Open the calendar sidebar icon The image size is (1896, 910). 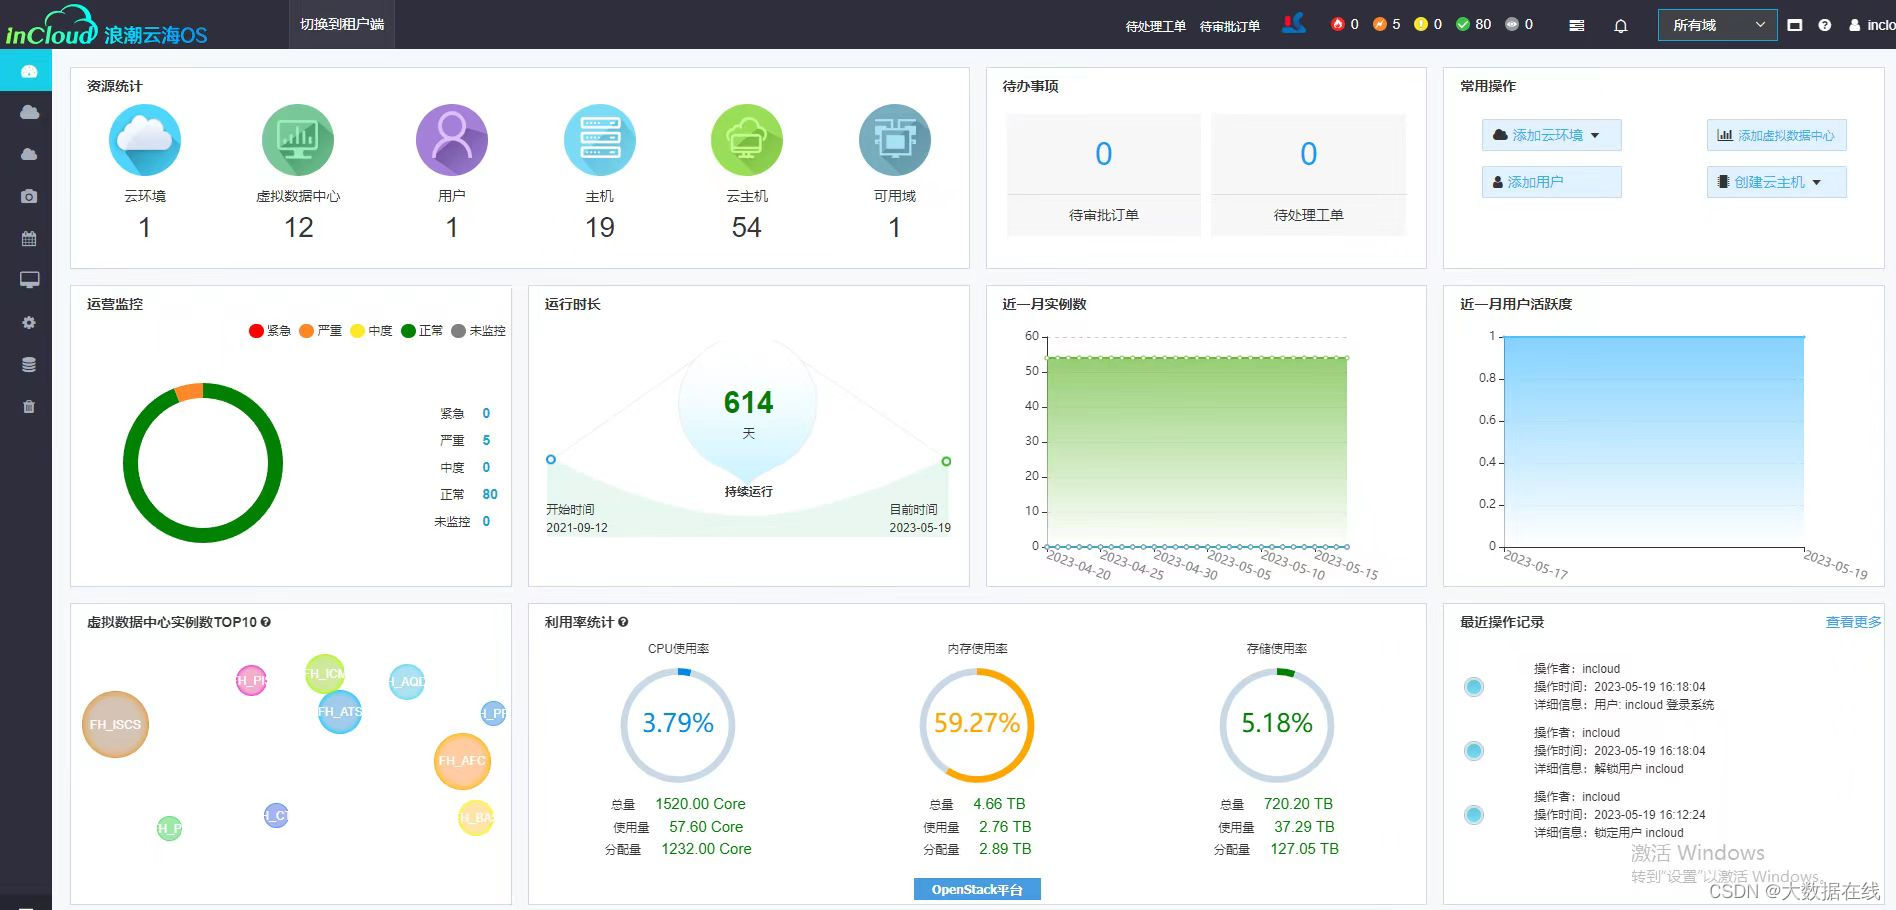[29, 239]
